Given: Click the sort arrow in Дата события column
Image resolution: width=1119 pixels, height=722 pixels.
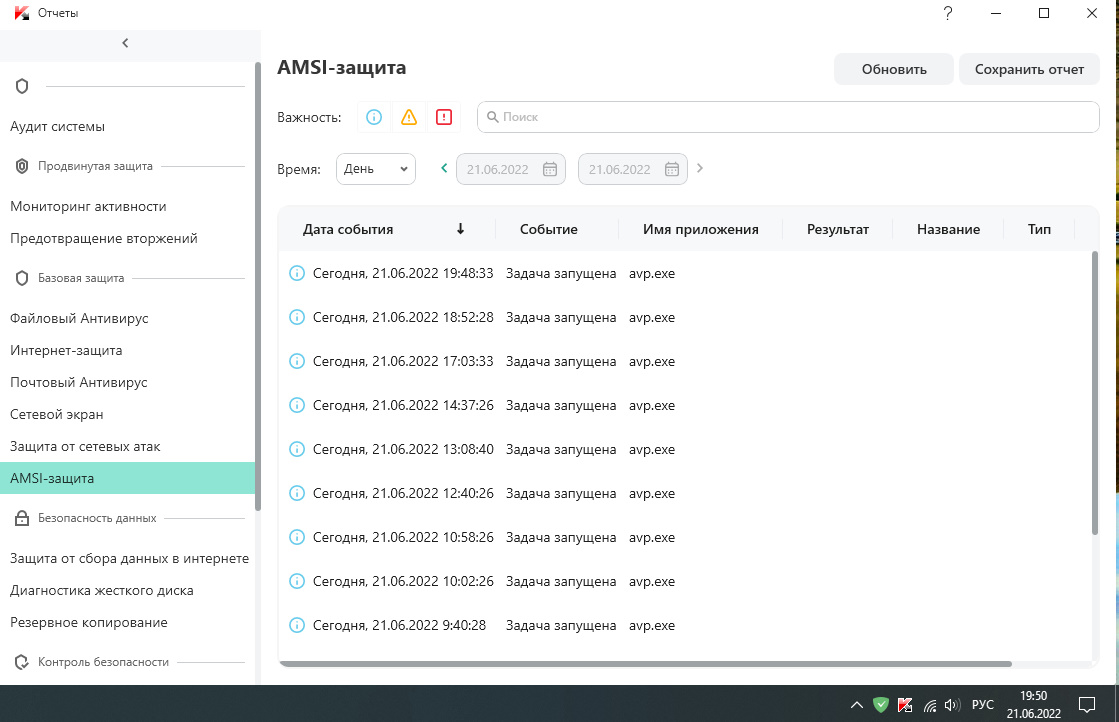Looking at the screenshot, I should click(x=460, y=228).
